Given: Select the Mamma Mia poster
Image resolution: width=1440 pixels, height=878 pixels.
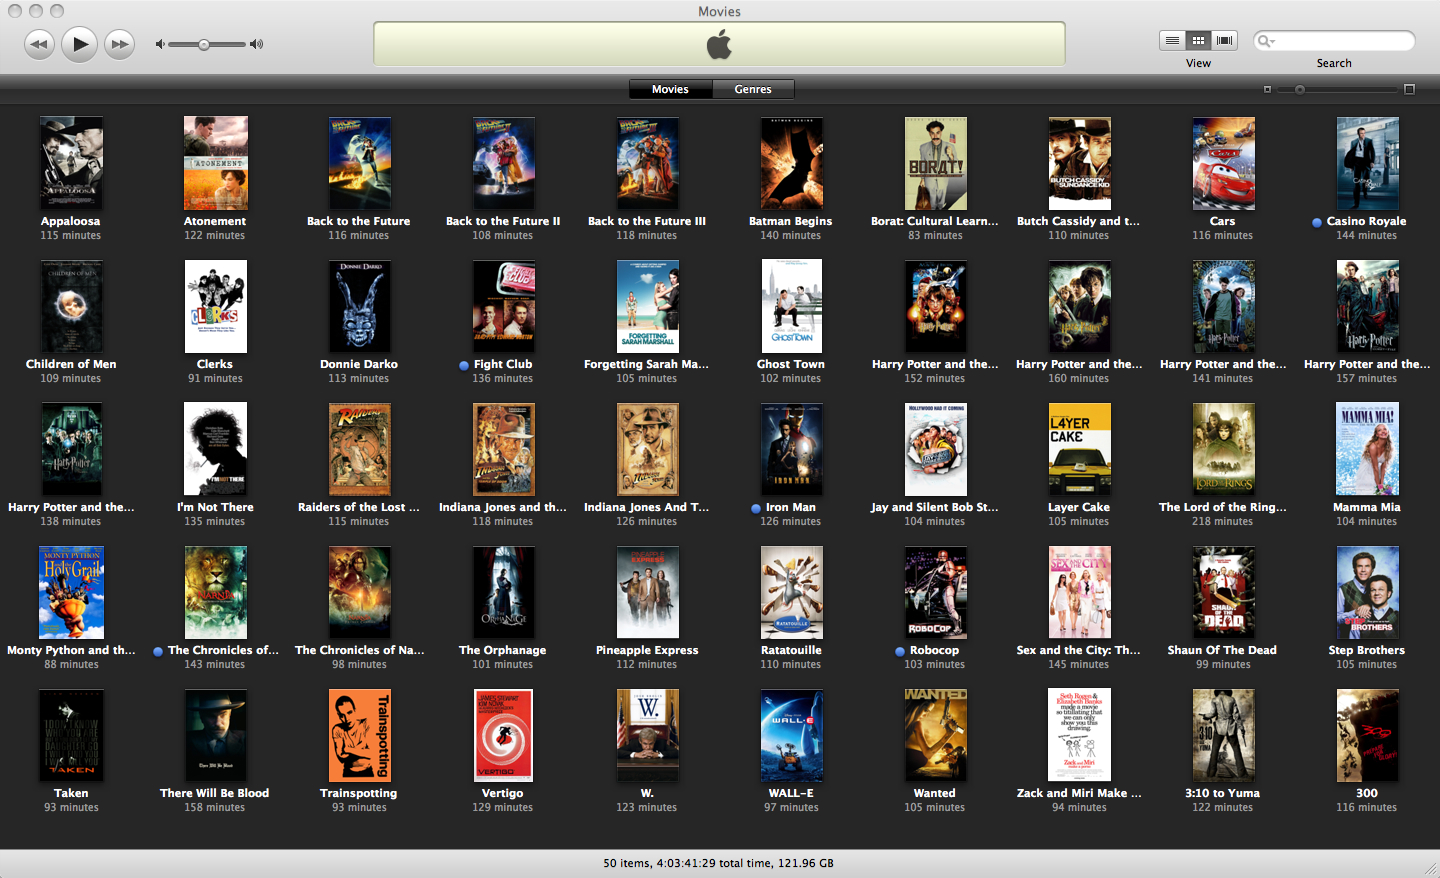Looking at the screenshot, I should [1367, 449].
